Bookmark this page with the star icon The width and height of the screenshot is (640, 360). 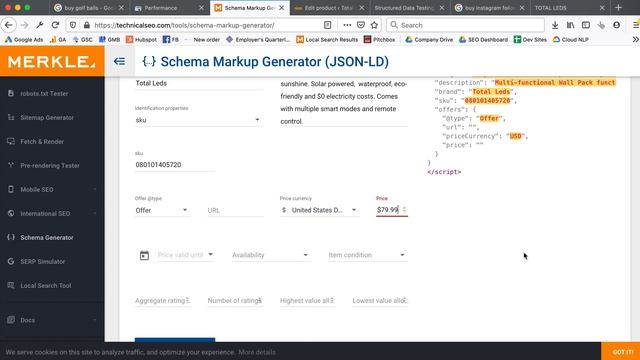pyautogui.click(x=374, y=25)
